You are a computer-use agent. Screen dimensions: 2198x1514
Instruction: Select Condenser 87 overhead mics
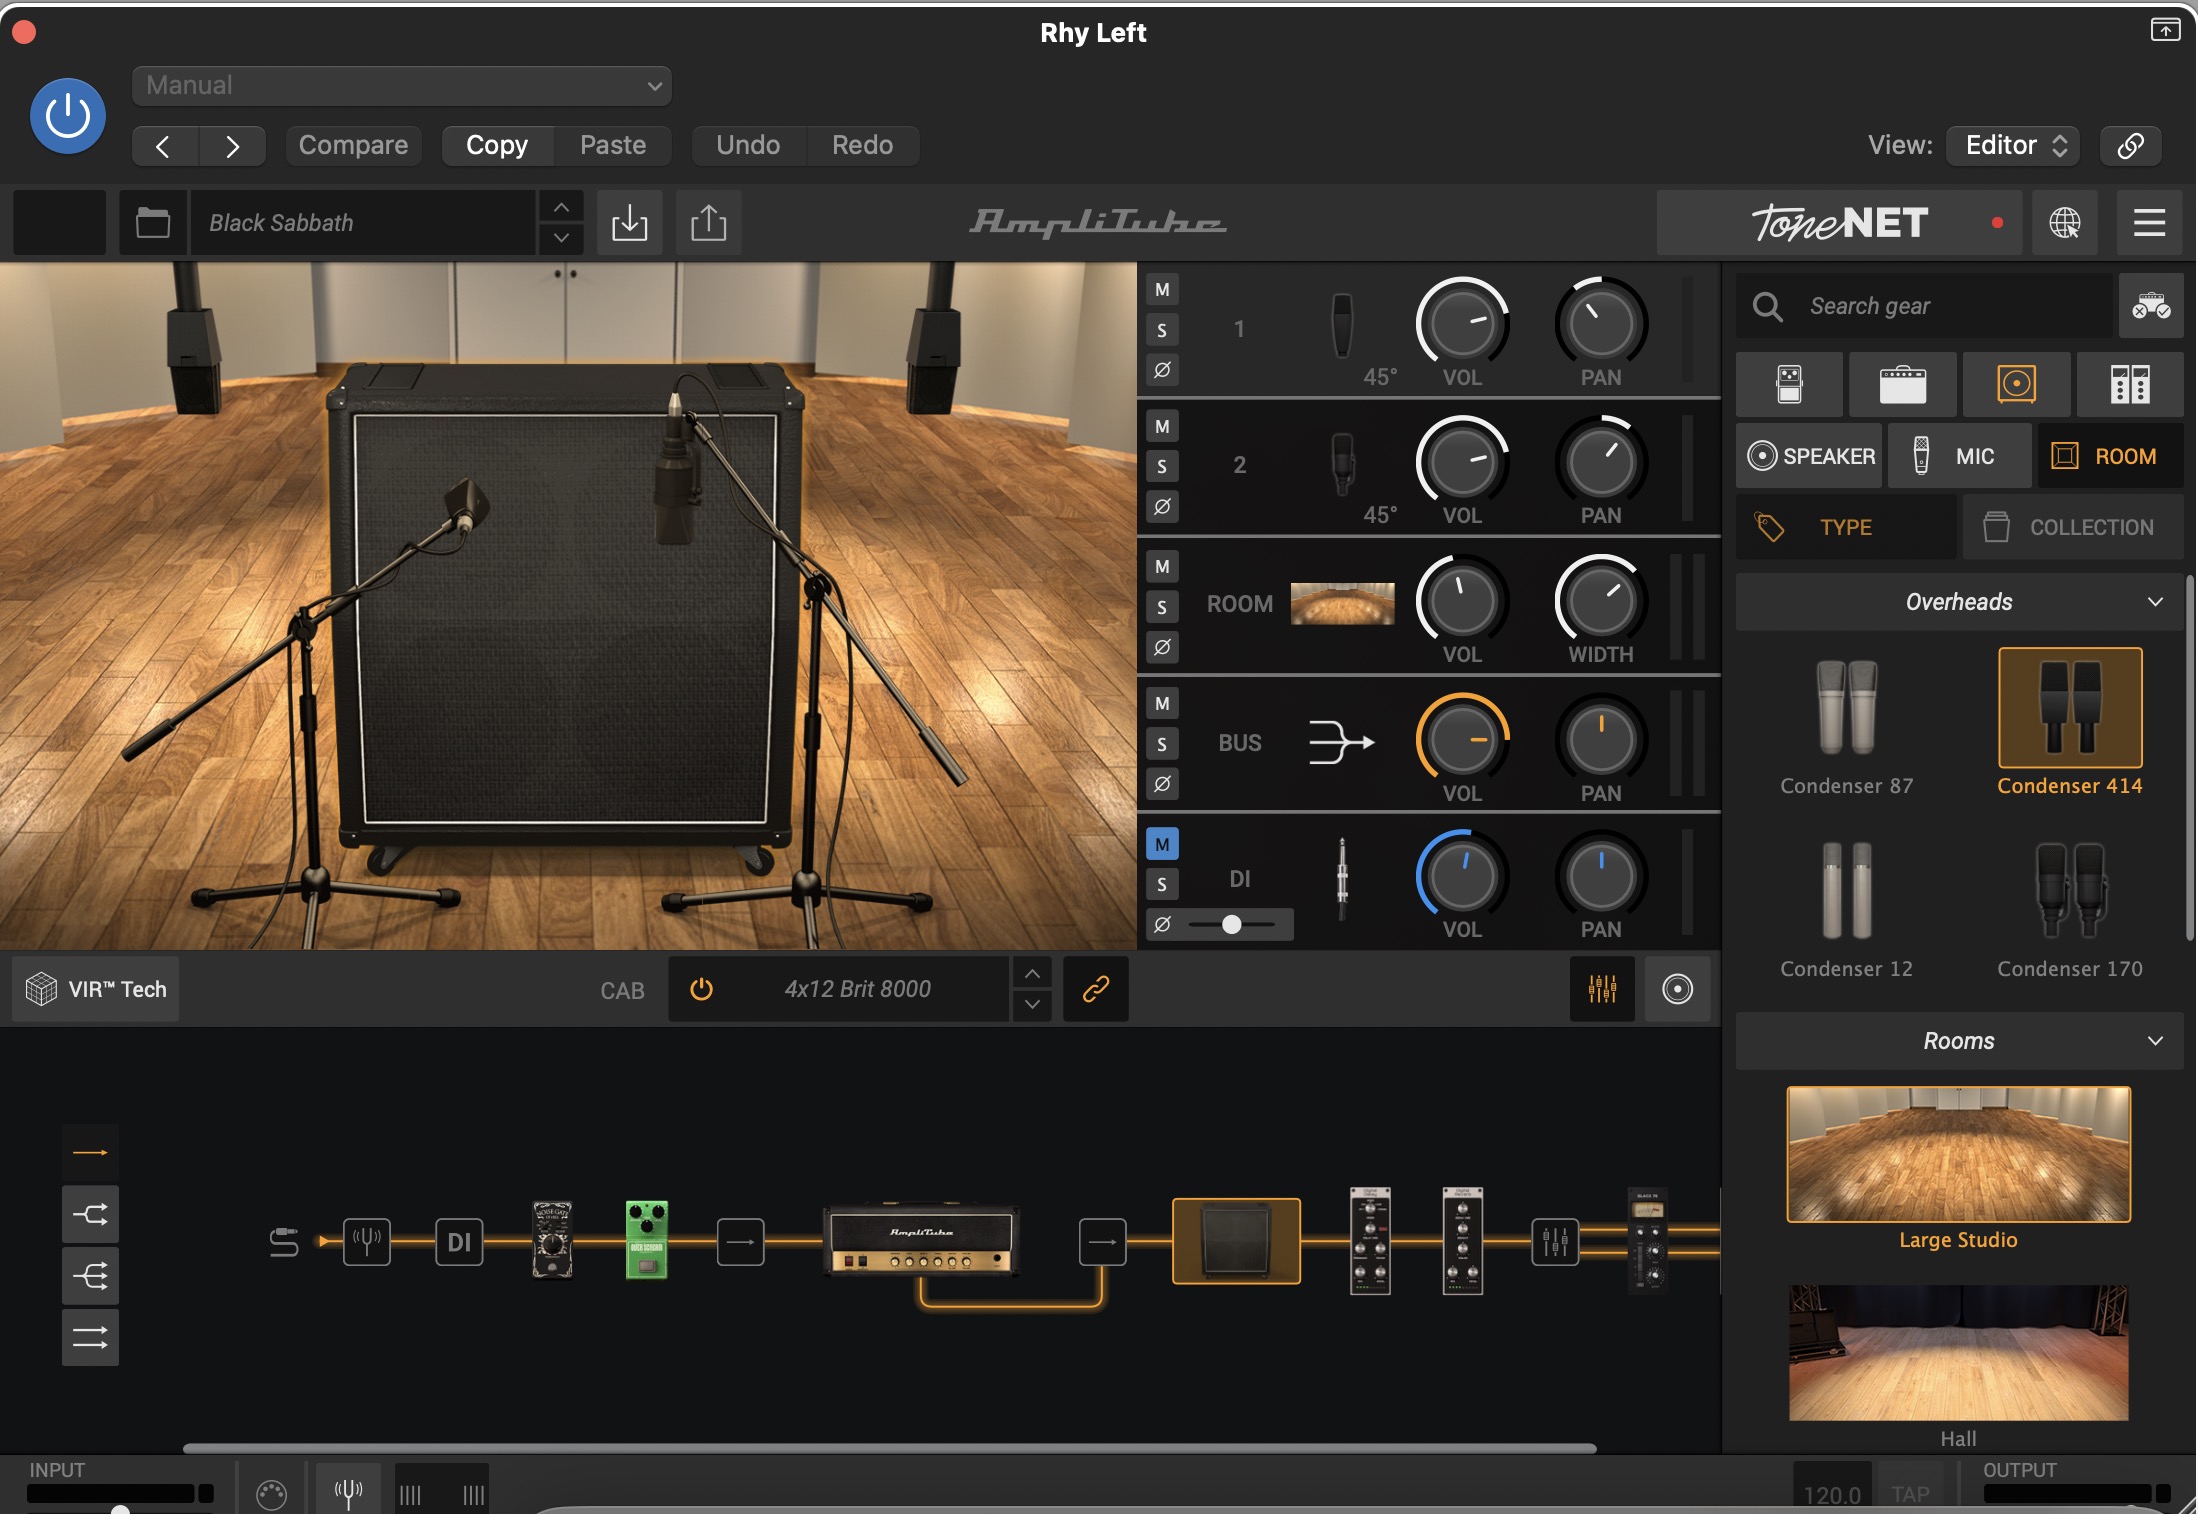click(x=1846, y=724)
